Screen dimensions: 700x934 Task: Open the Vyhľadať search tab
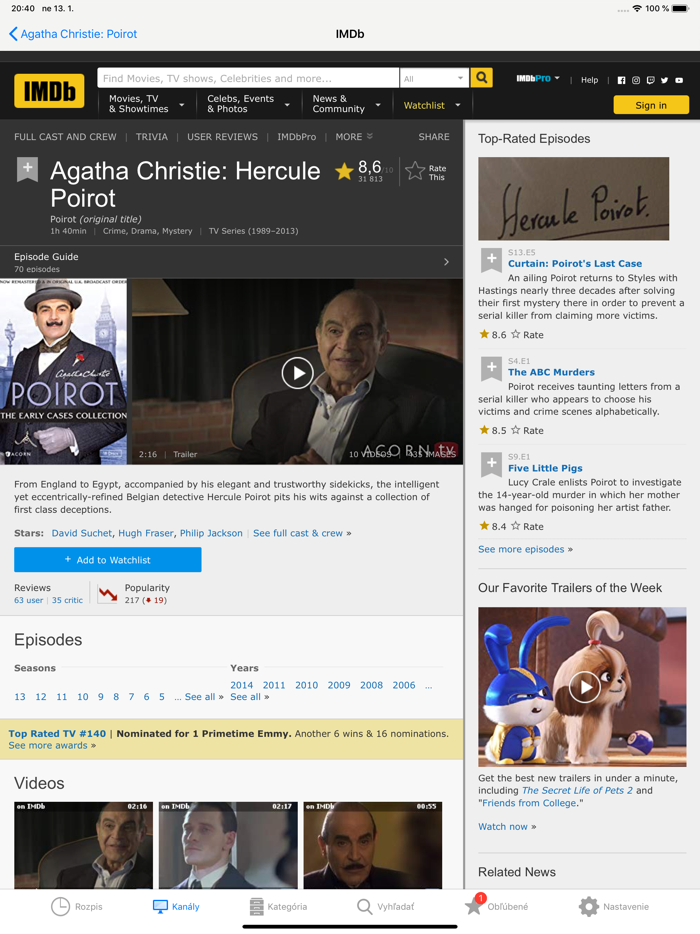(x=385, y=907)
